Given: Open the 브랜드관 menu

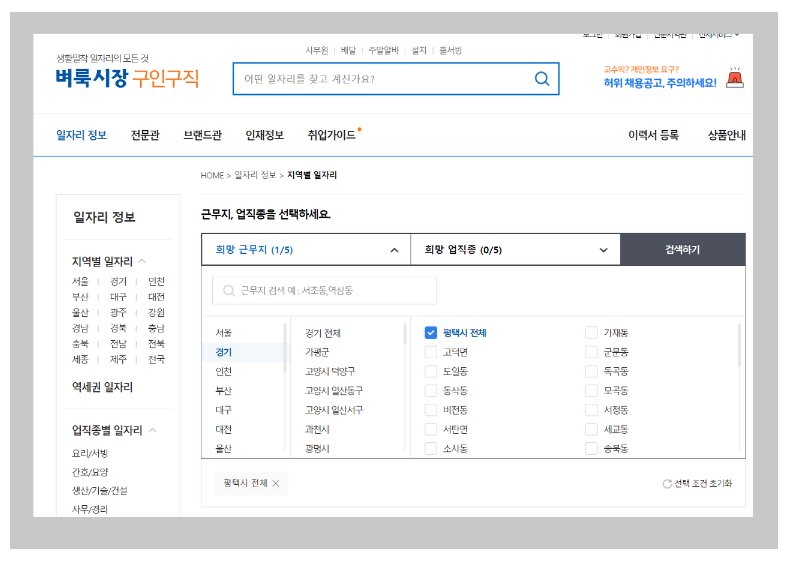Looking at the screenshot, I should 202,135.
